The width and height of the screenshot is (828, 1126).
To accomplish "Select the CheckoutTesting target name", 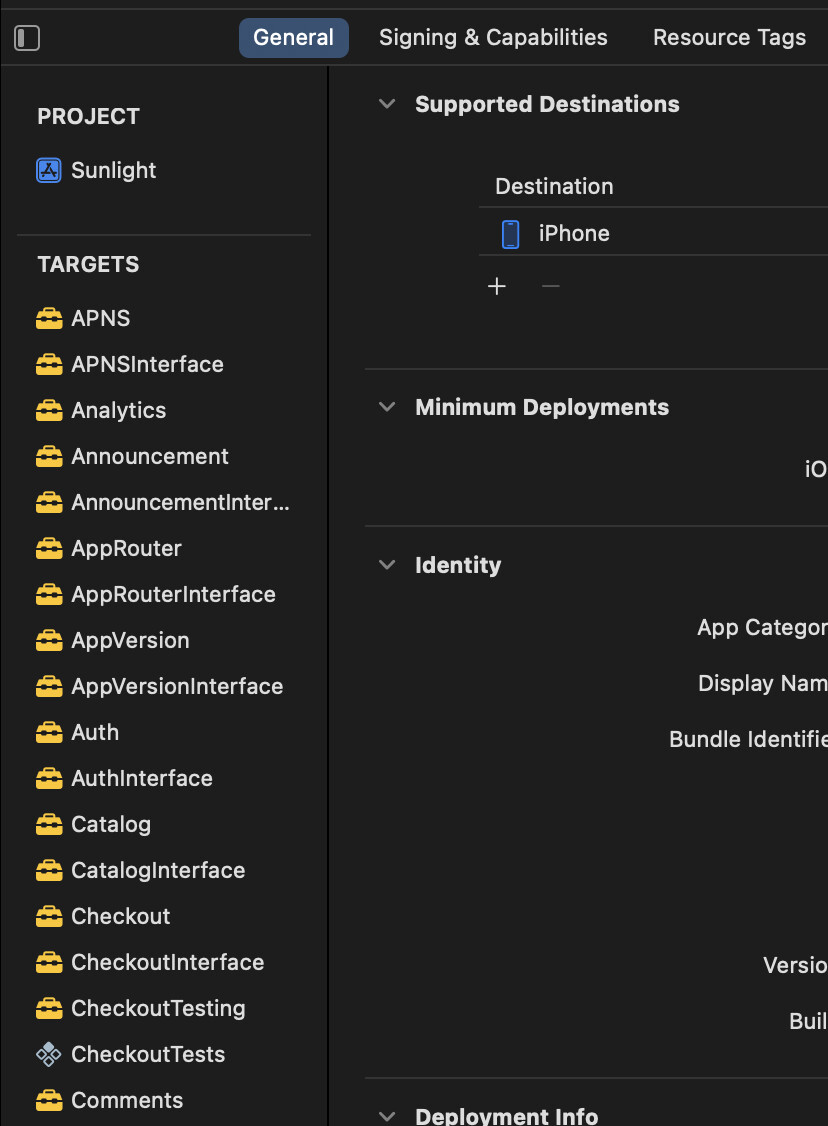I will tap(159, 1008).
